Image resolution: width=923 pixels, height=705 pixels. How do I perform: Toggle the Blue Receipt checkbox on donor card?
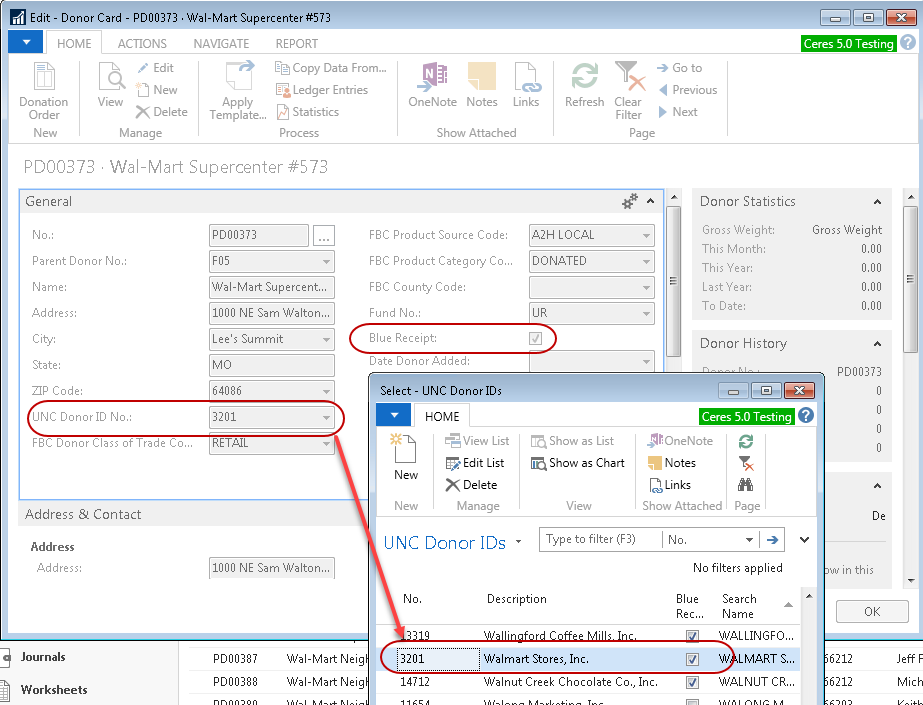coord(536,339)
